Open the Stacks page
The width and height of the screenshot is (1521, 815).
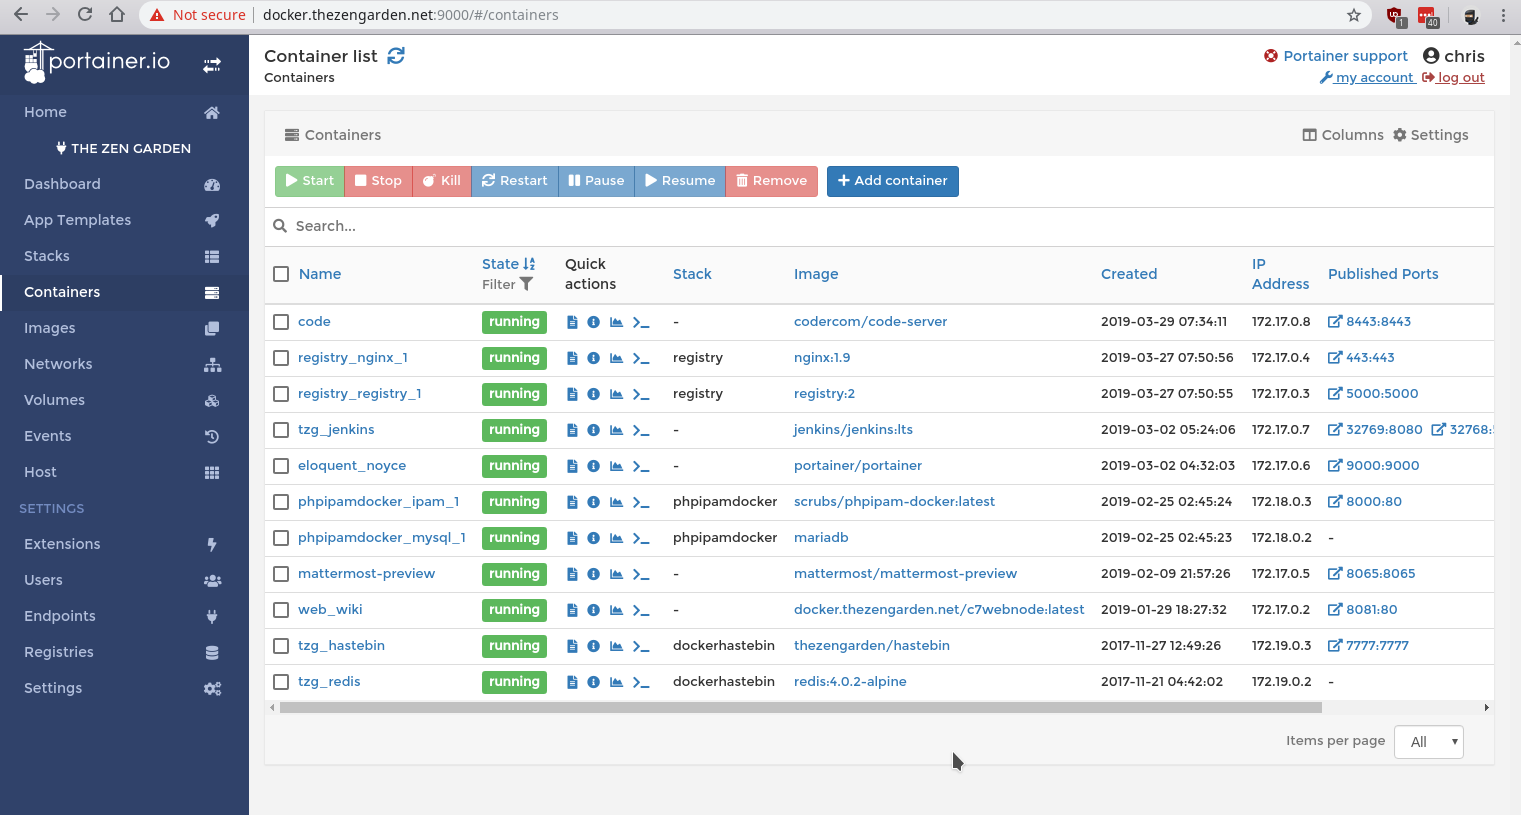pyautogui.click(x=124, y=256)
